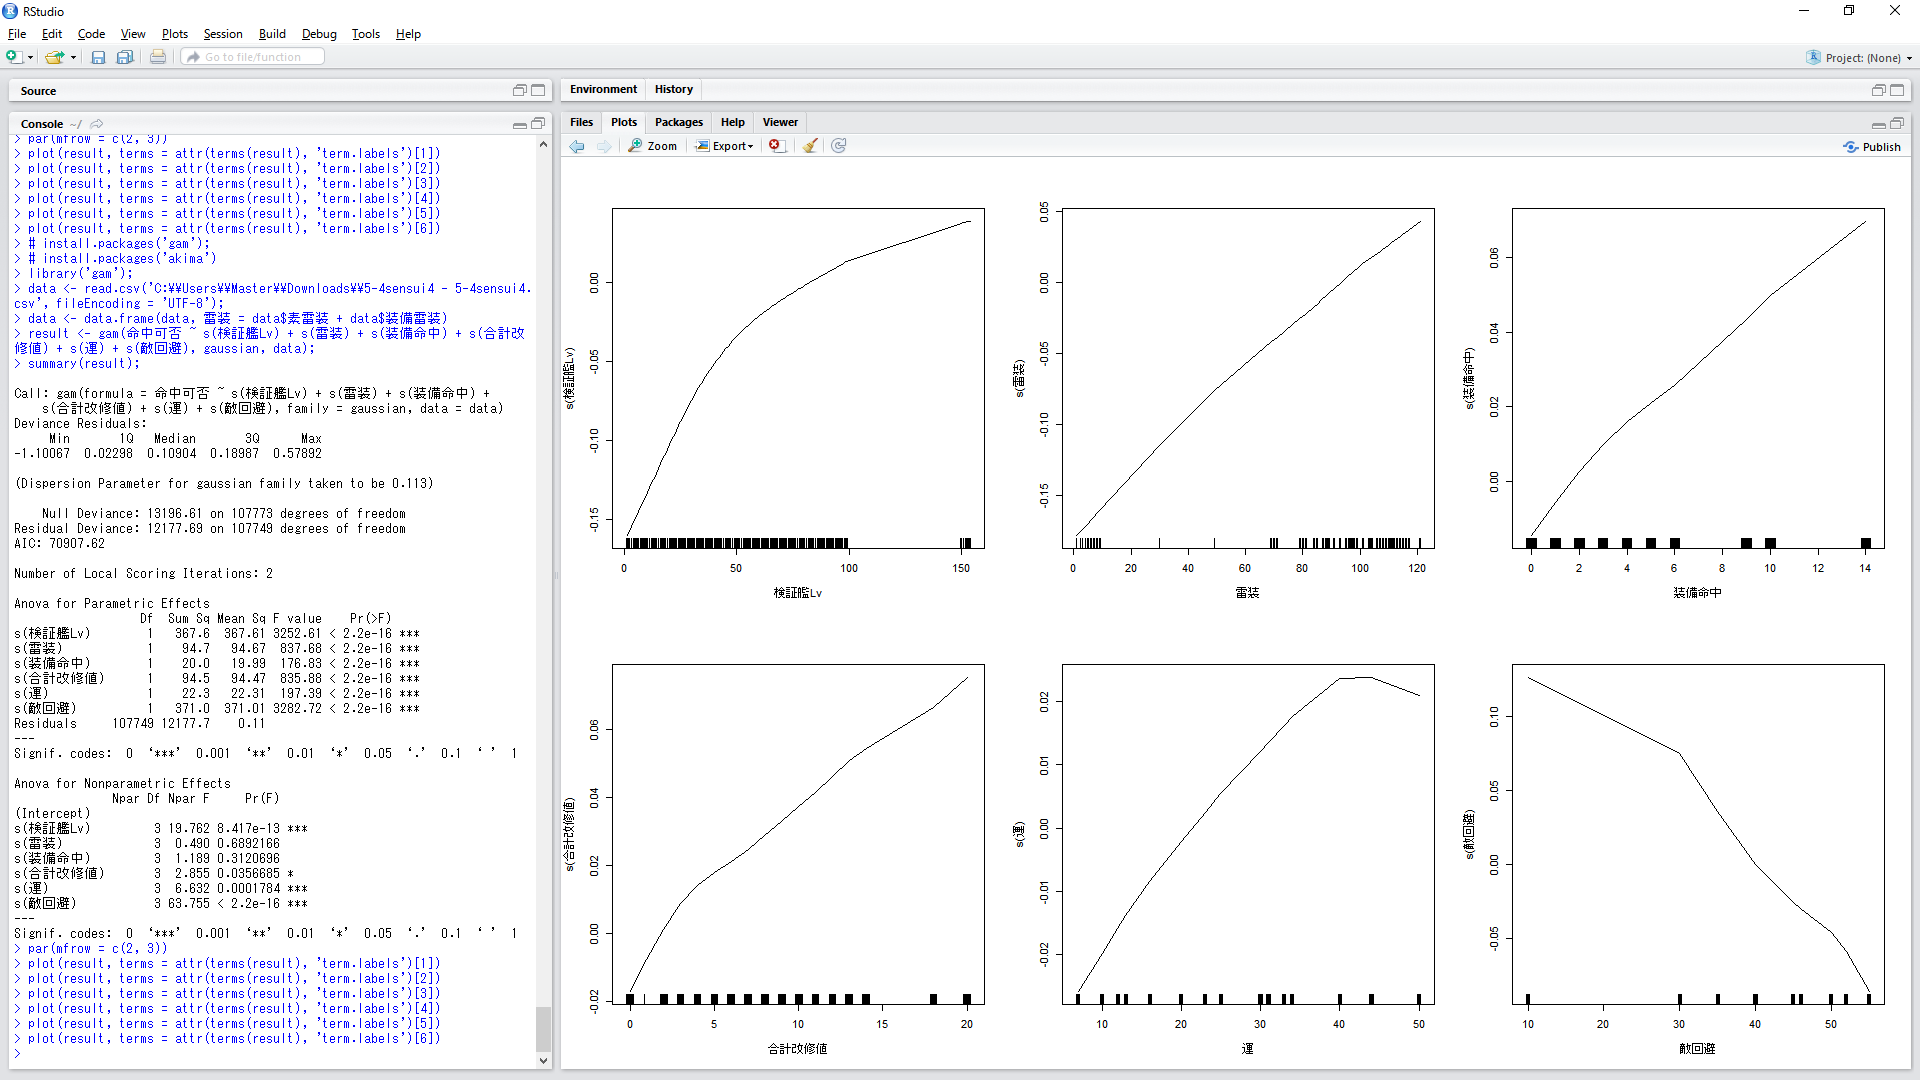The image size is (1920, 1080).
Task: Go to previous plot arrow
Action: click(x=577, y=146)
